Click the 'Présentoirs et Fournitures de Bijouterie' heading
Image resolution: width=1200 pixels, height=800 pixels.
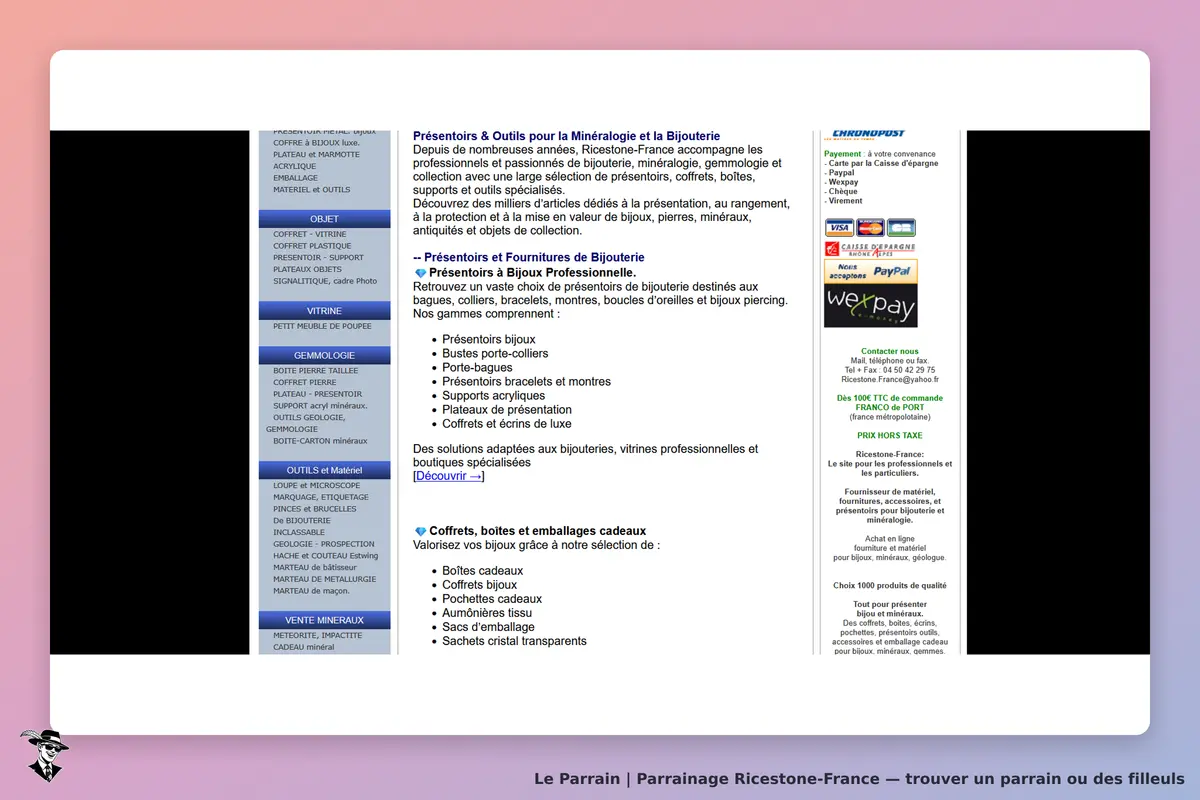(534, 258)
